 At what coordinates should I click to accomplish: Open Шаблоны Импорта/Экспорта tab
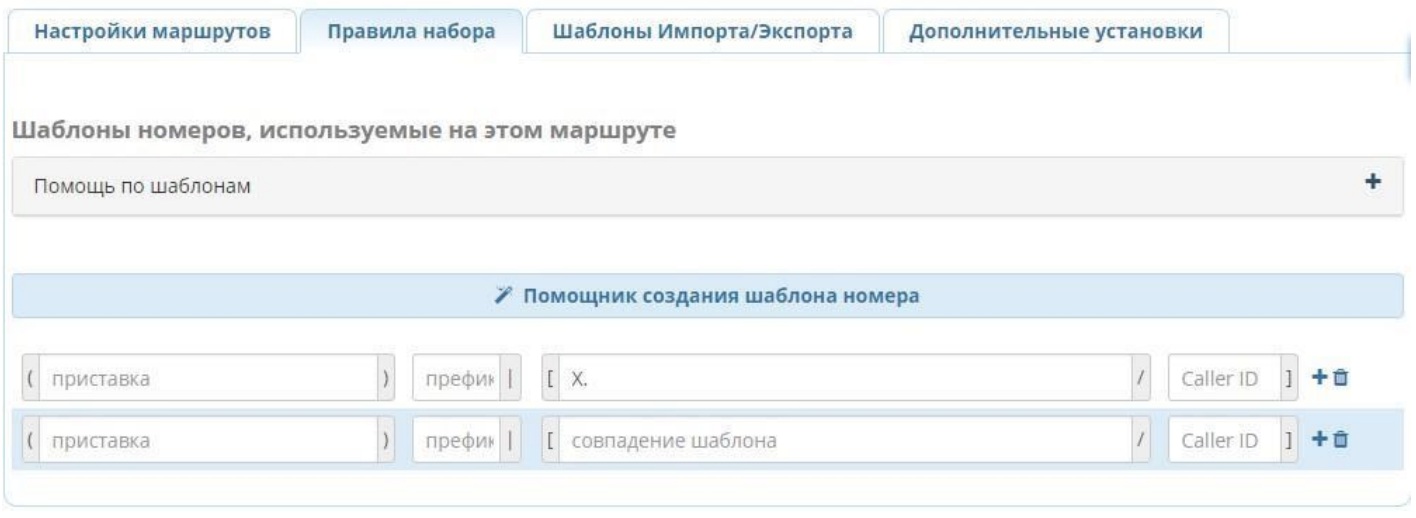coord(703,31)
